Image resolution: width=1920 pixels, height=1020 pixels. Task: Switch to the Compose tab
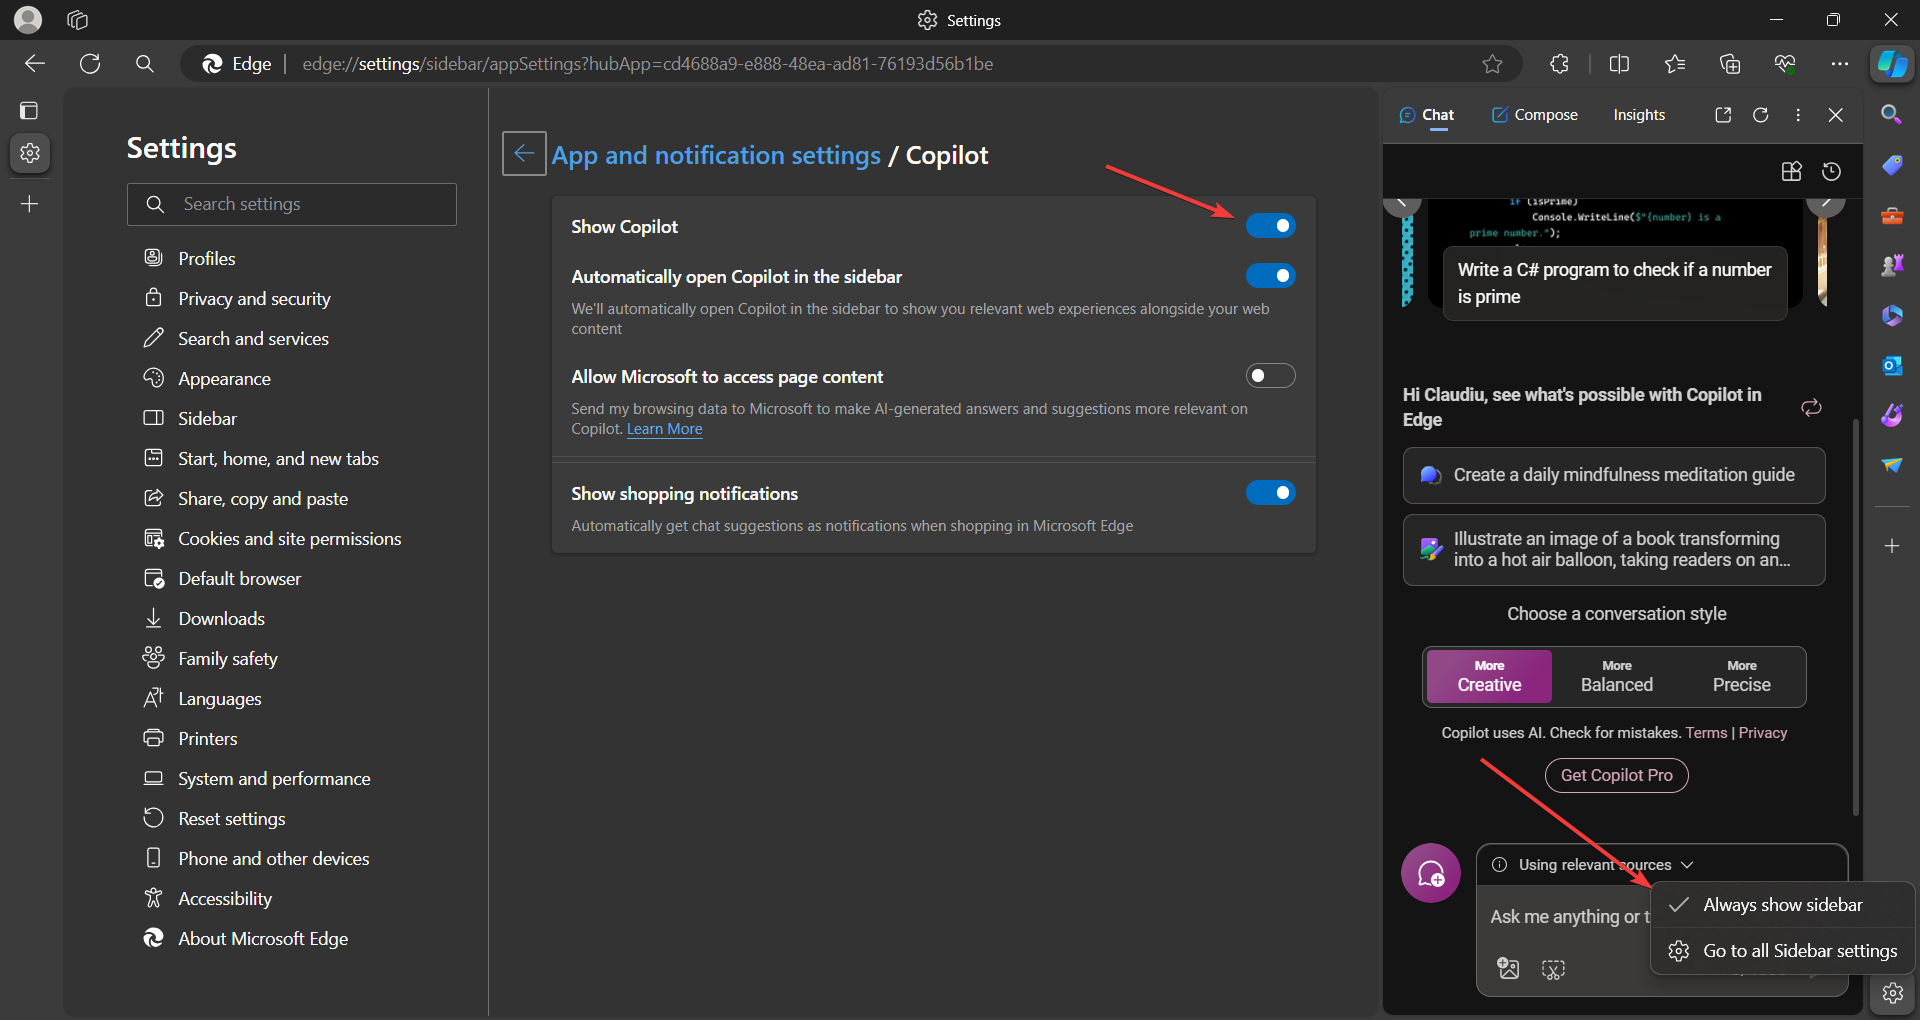1534,115
